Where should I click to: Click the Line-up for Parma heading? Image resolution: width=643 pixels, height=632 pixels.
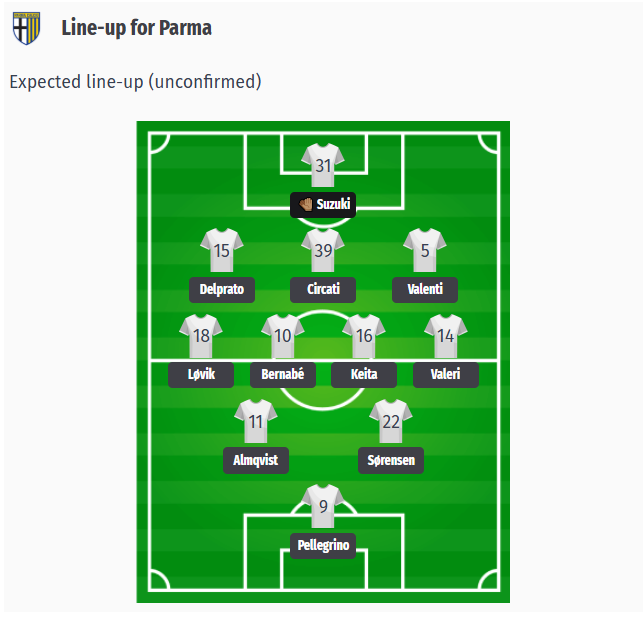[137, 28]
